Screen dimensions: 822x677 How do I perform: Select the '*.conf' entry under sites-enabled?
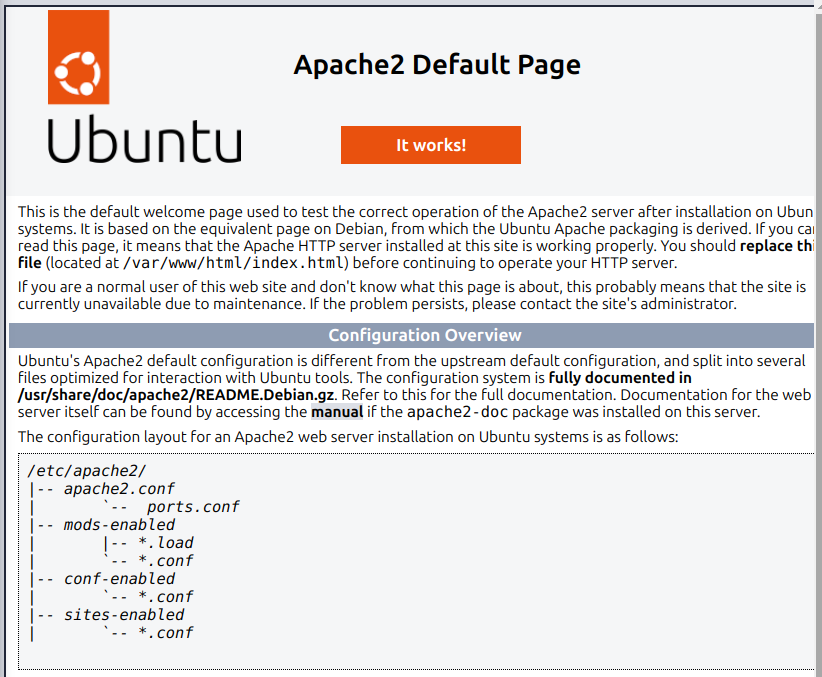168,632
